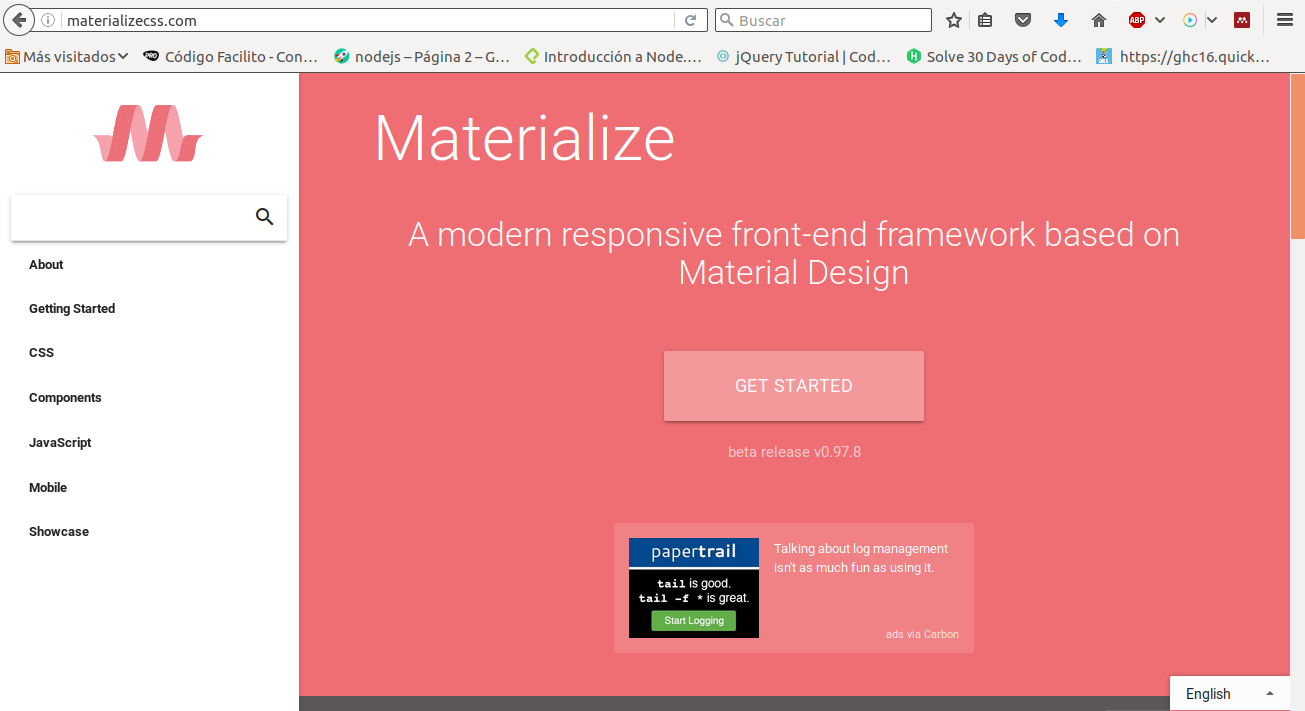Open the Firefox hamburger menu
1305x711 pixels.
(1285, 20)
